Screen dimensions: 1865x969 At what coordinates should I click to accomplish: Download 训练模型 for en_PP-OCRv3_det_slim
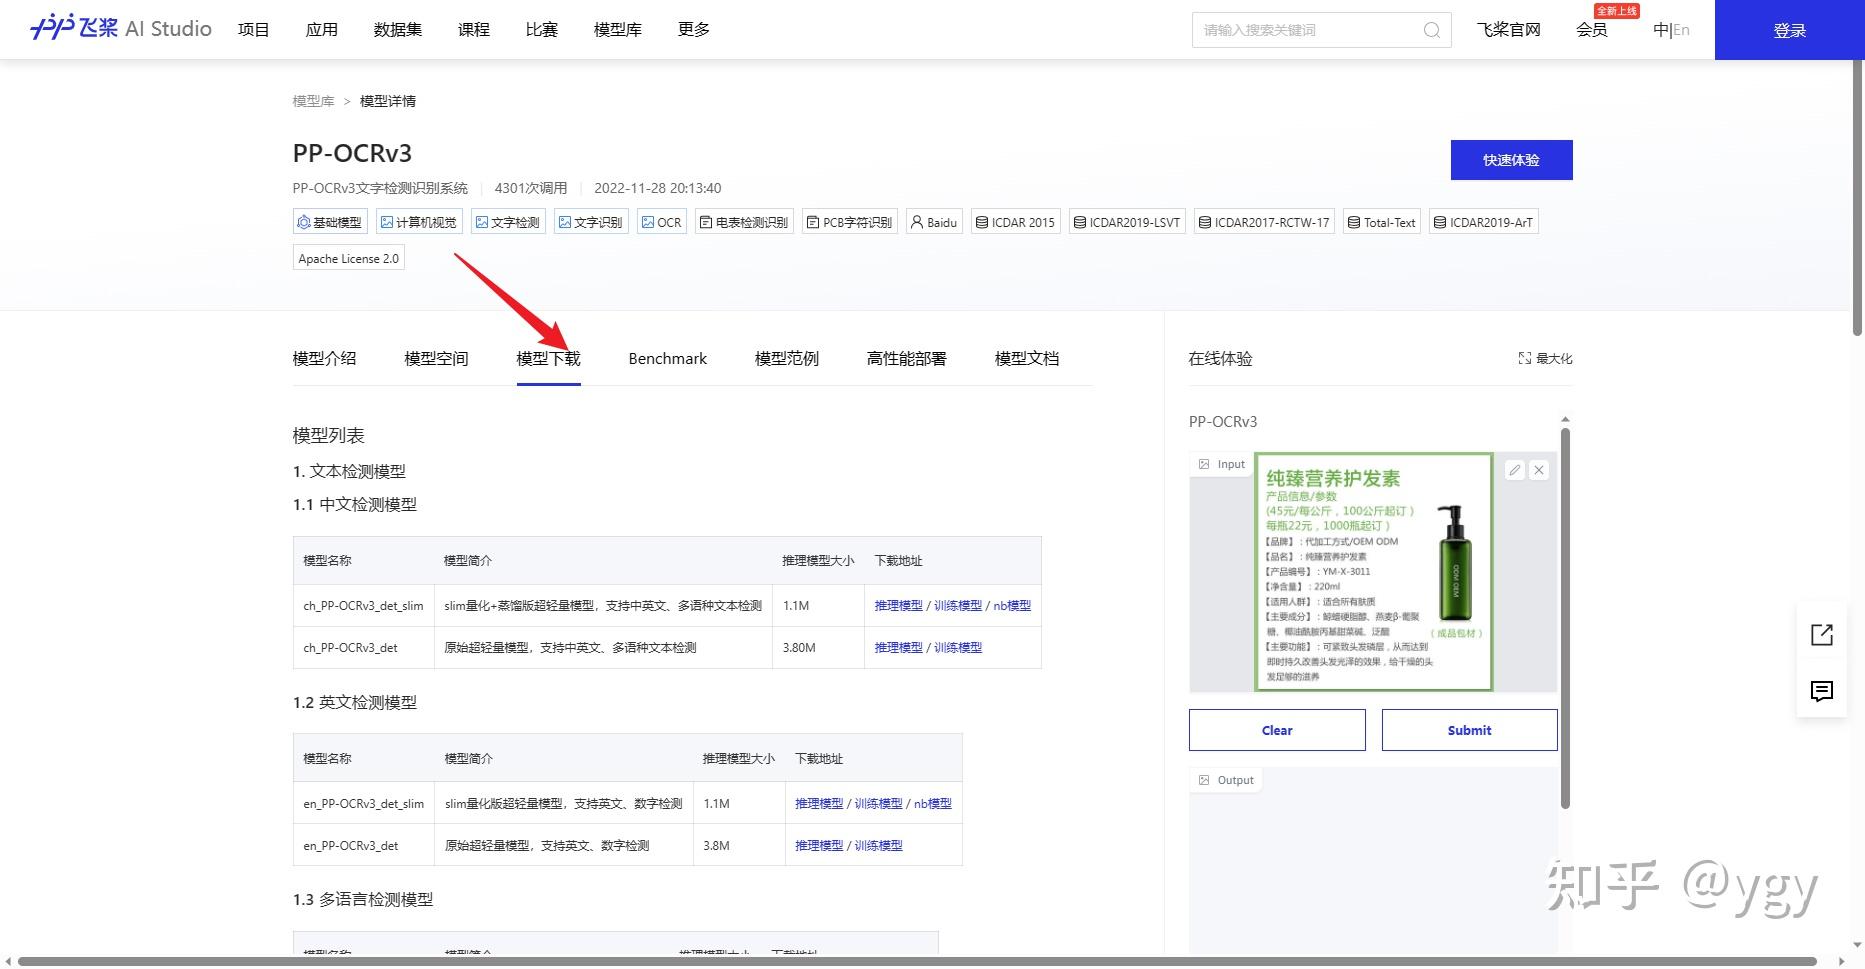[878, 803]
